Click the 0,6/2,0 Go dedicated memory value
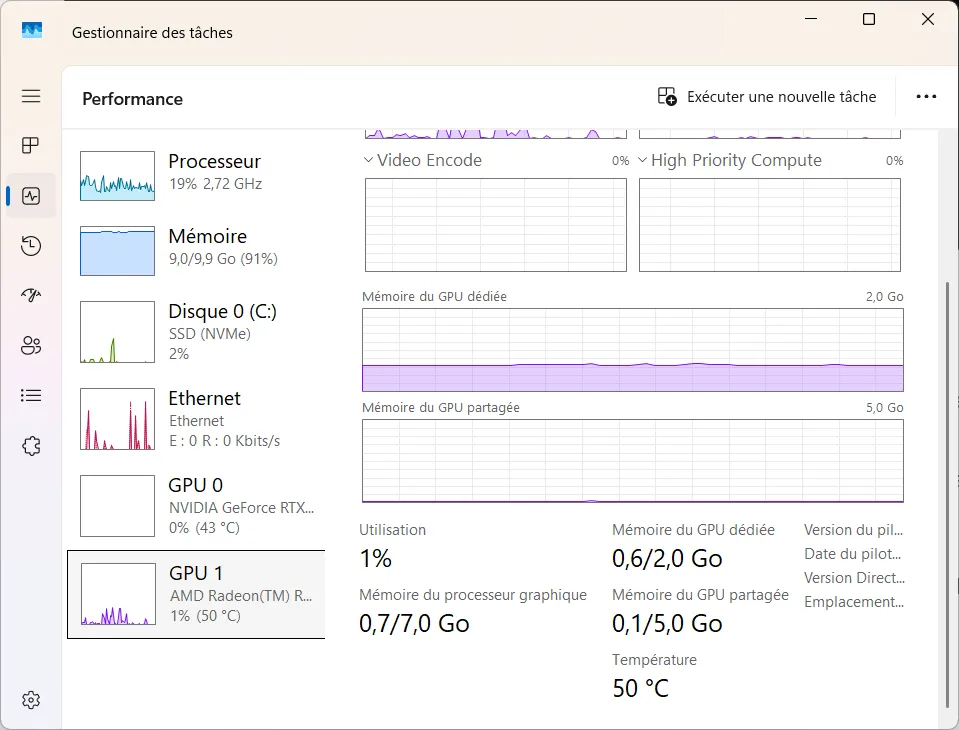Image resolution: width=959 pixels, height=730 pixels. point(667,558)
